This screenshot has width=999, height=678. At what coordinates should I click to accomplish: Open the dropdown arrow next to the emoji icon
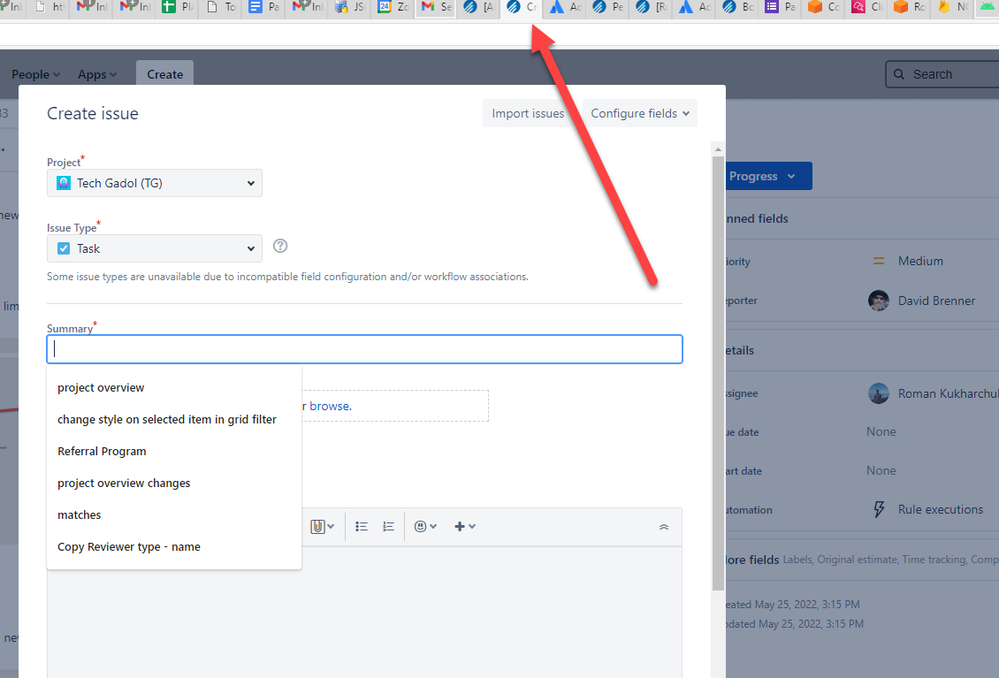coord(433,526)
